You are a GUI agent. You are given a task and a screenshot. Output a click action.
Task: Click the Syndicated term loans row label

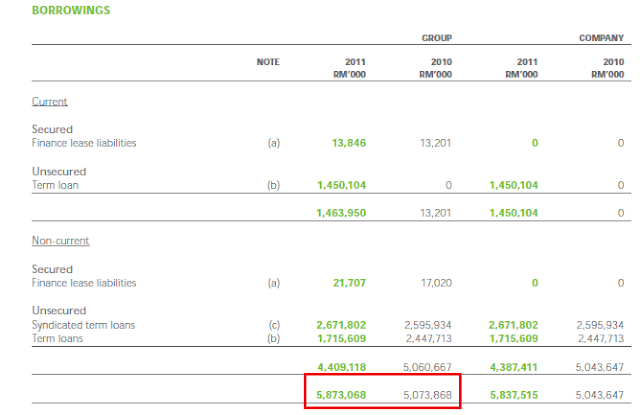coord(83,325)
